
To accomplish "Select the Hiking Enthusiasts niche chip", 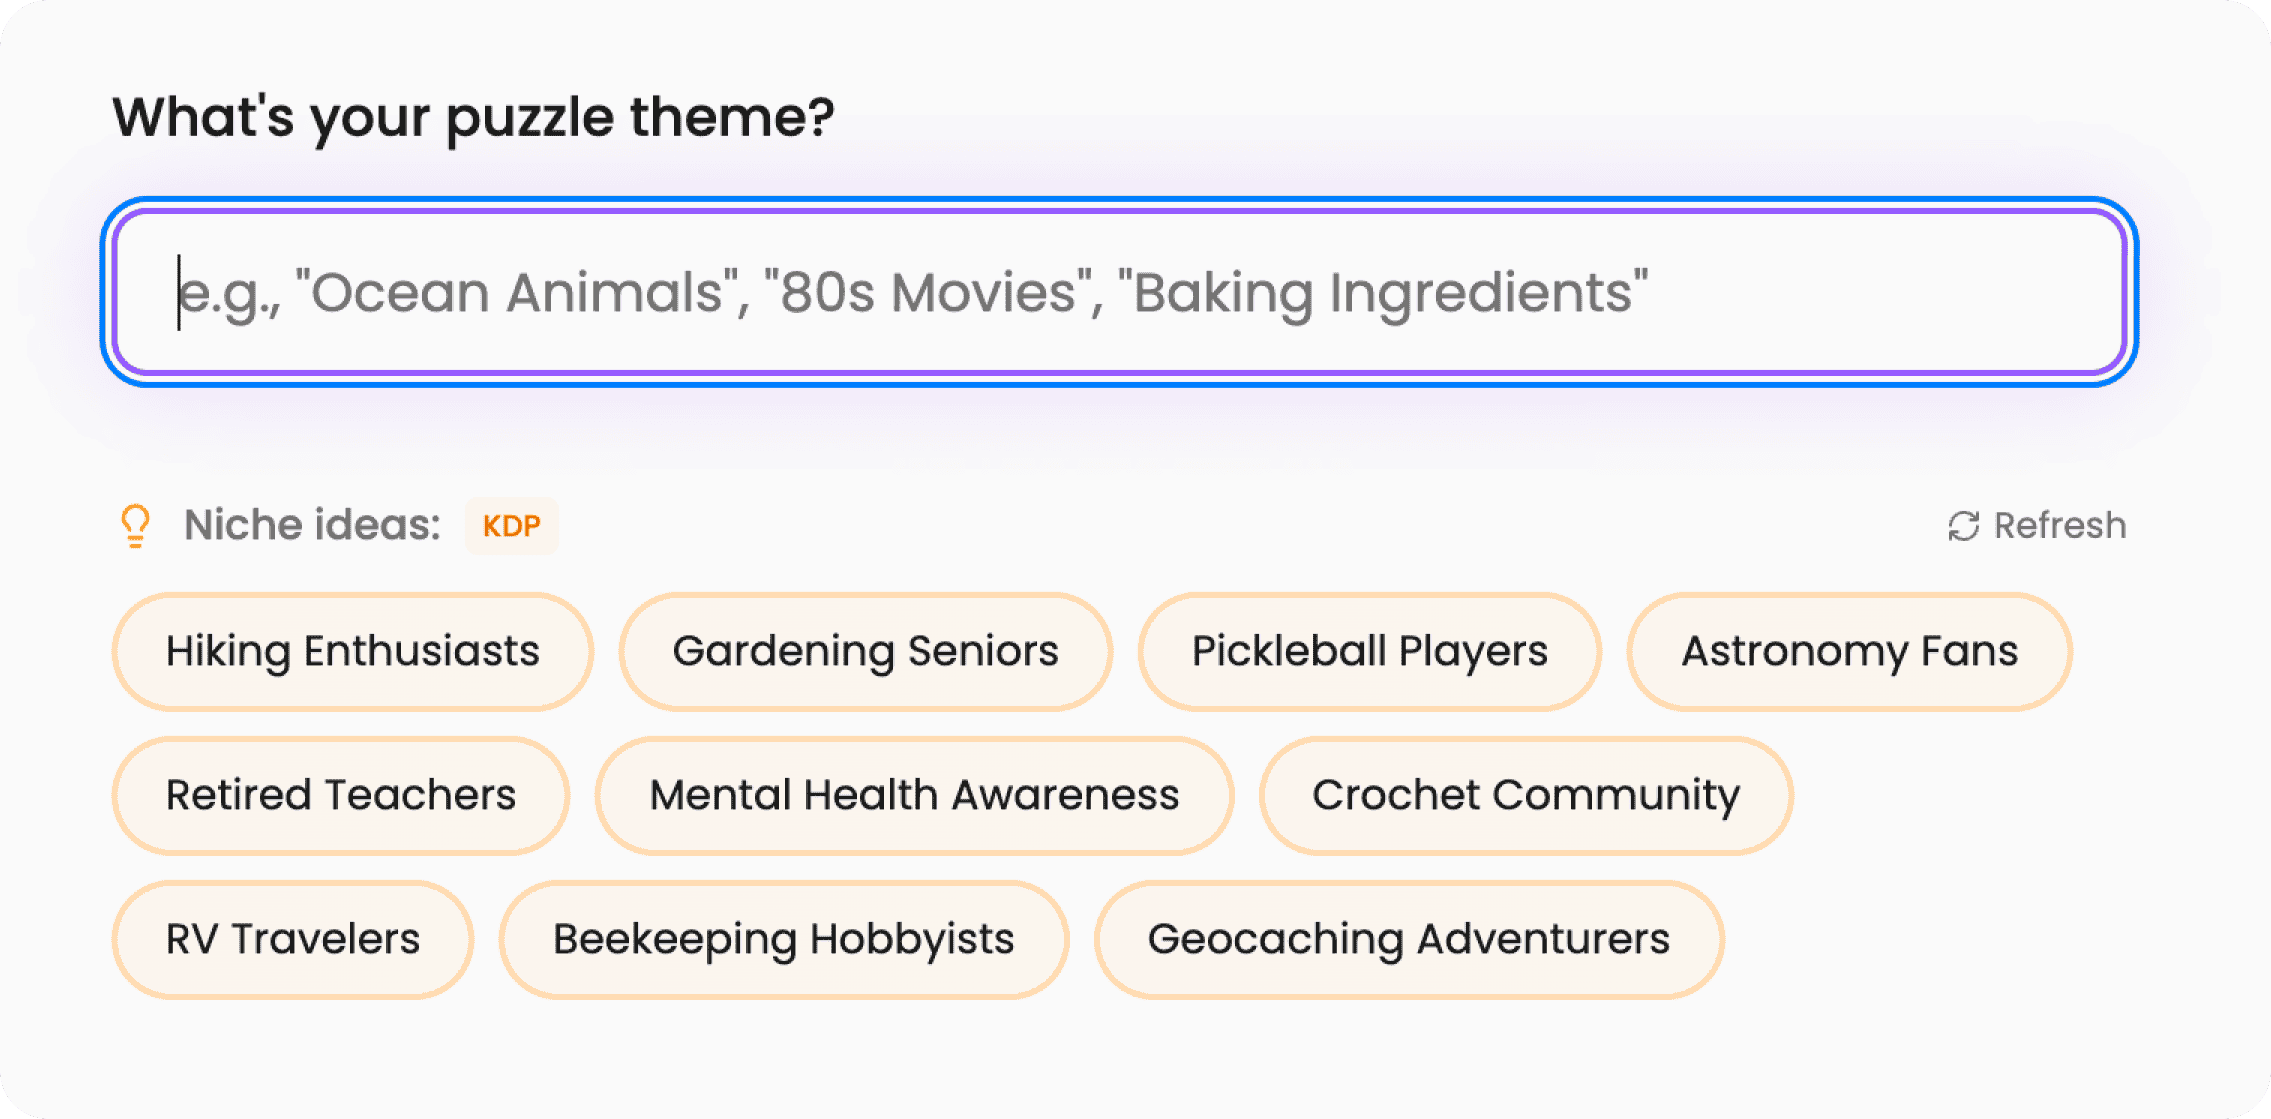I will tap(352, 650).
